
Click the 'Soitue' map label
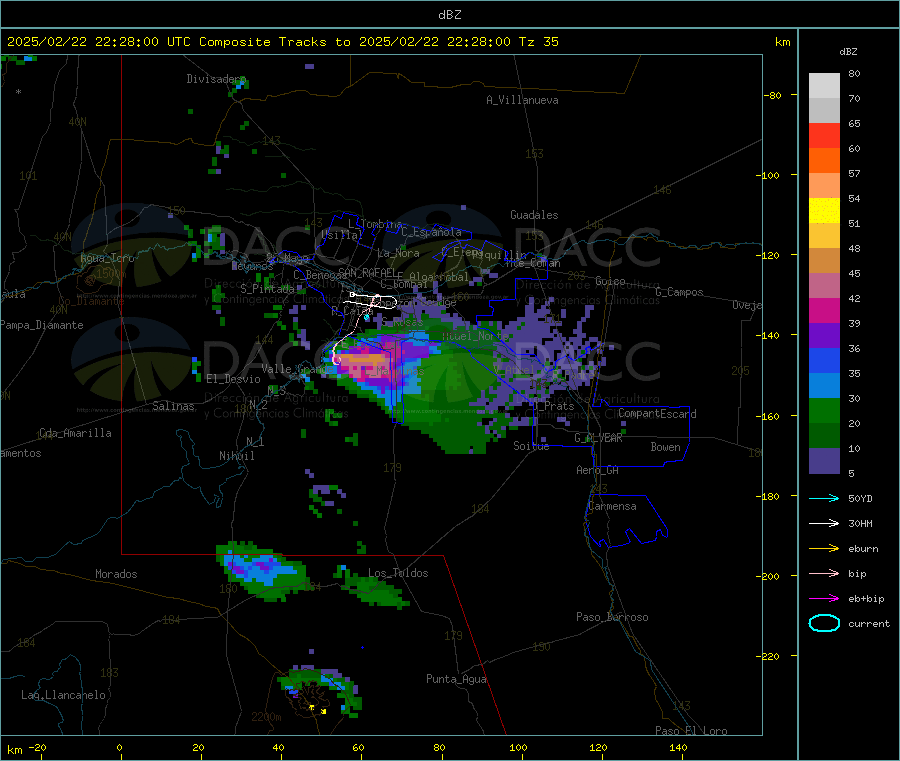tap(531, 446)
